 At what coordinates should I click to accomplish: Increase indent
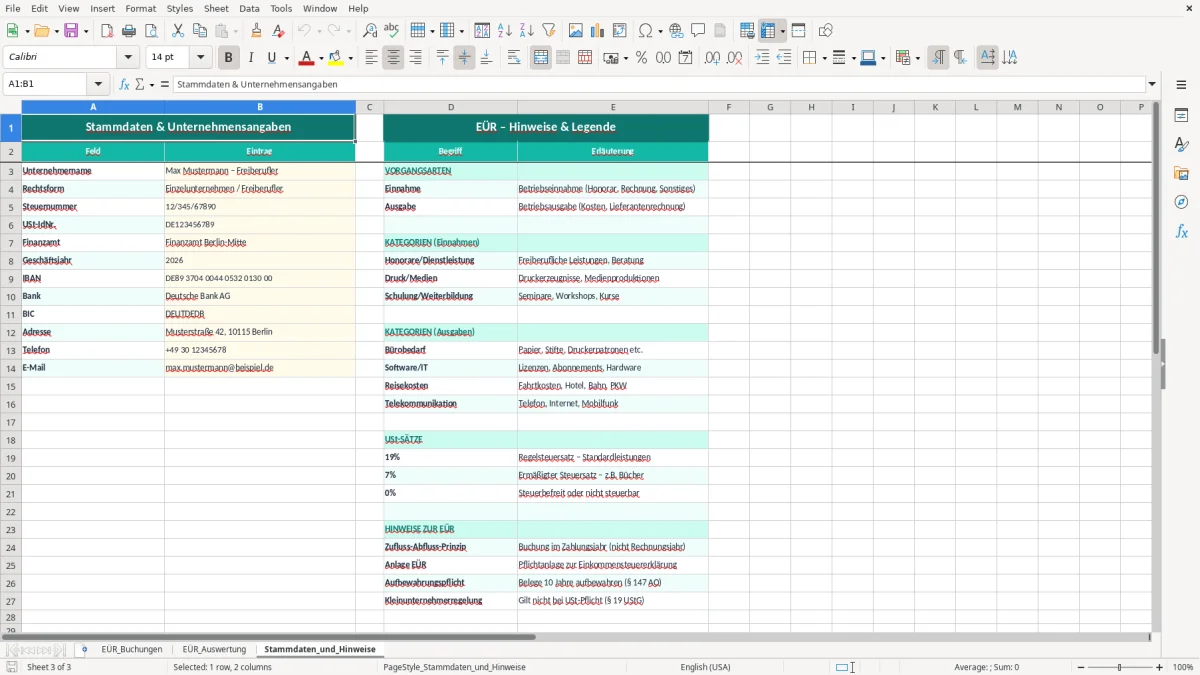tap(762, 58)
